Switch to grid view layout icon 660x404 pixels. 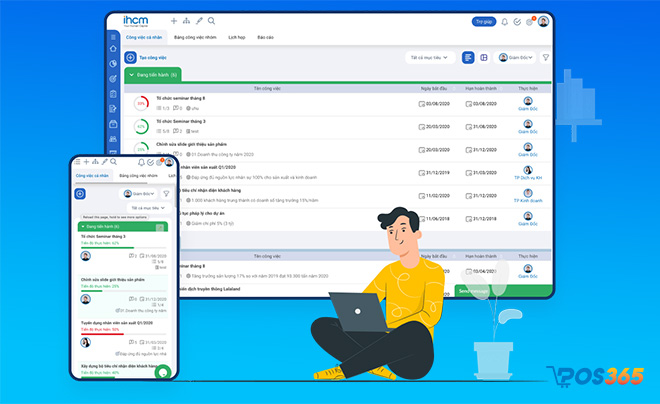483,58
